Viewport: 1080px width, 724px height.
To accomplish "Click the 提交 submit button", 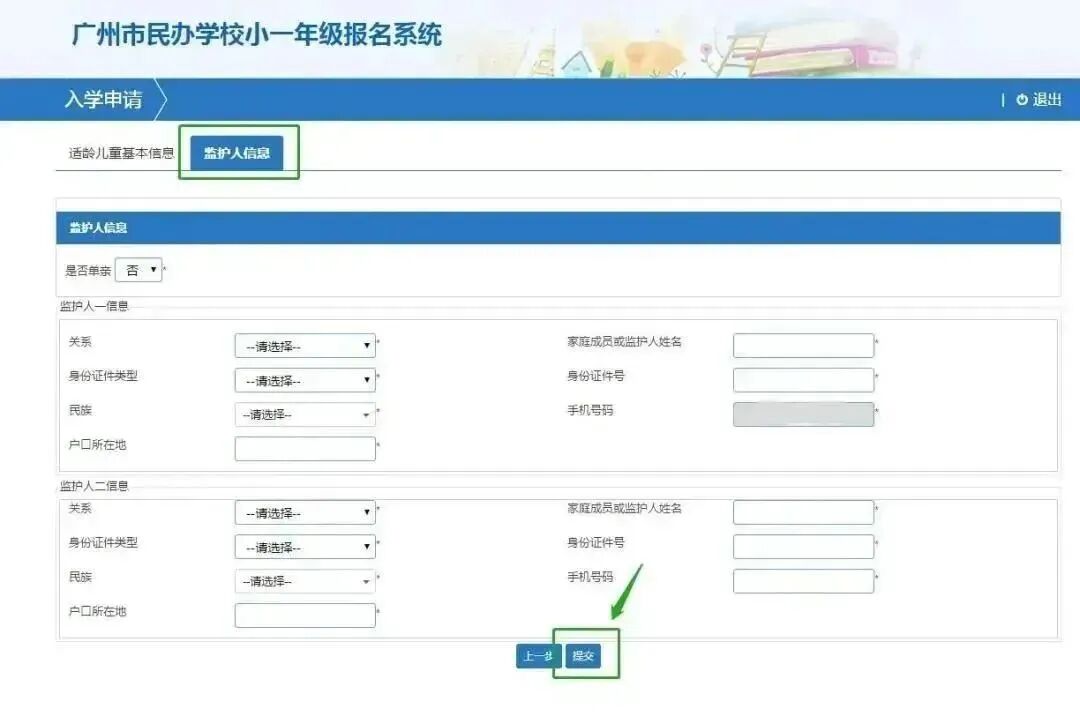I will (584, 657).
